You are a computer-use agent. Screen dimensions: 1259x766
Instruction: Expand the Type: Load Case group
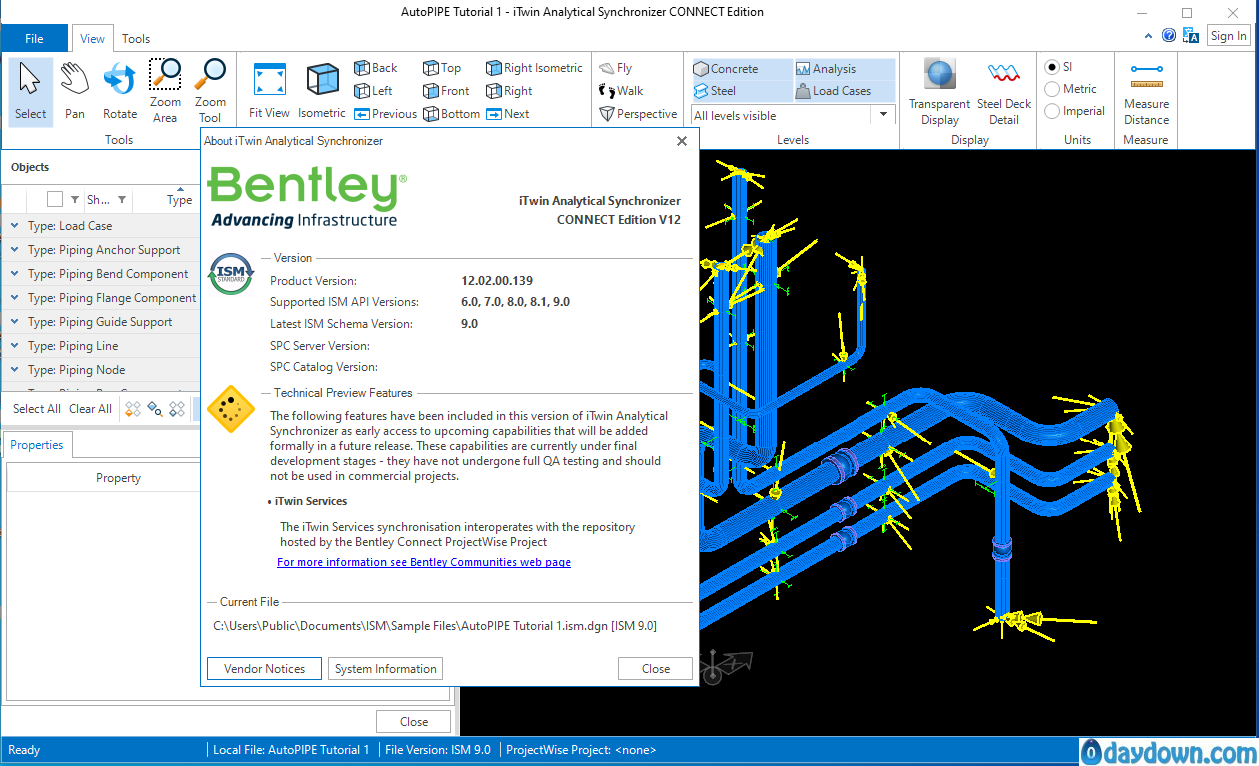click(x=15, y=226)
